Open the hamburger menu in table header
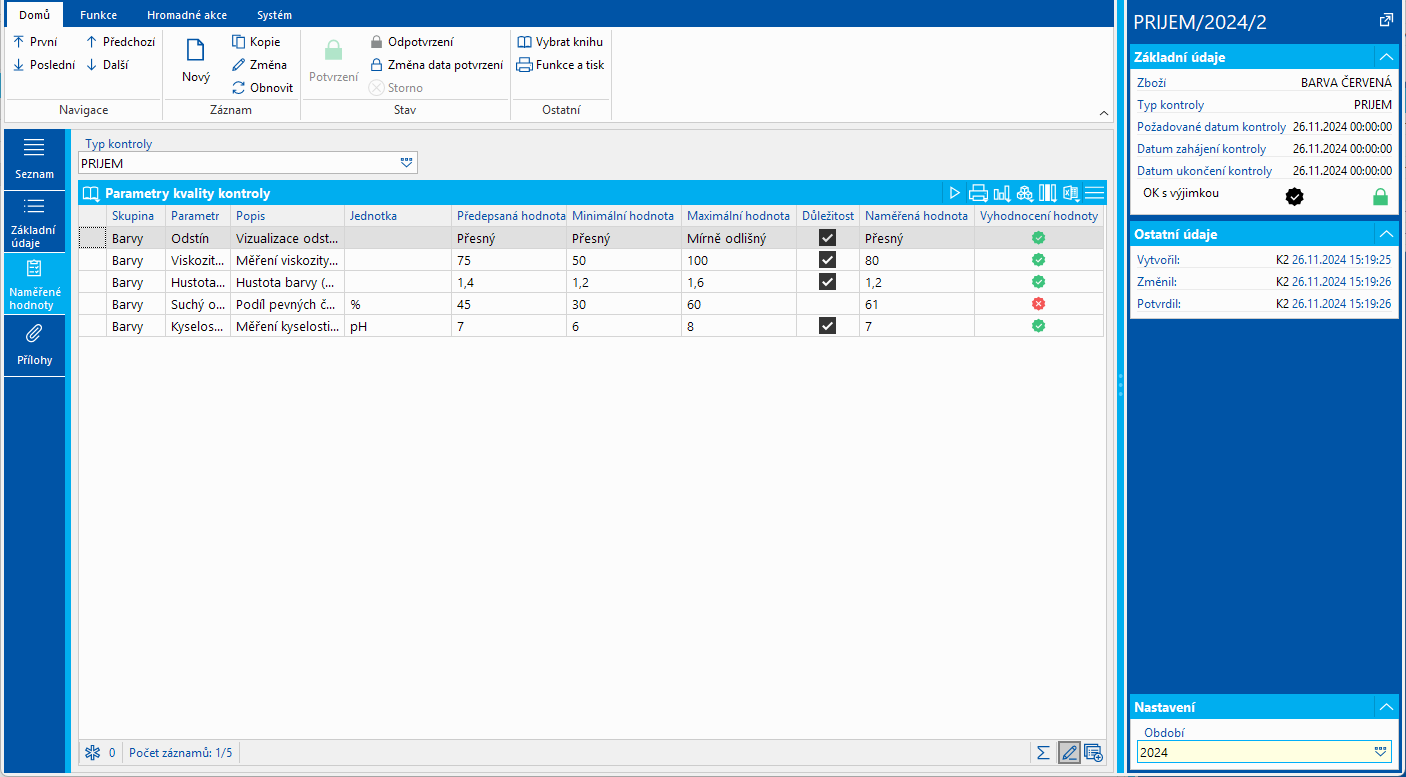The image size is (1406, 777). 1094,193
